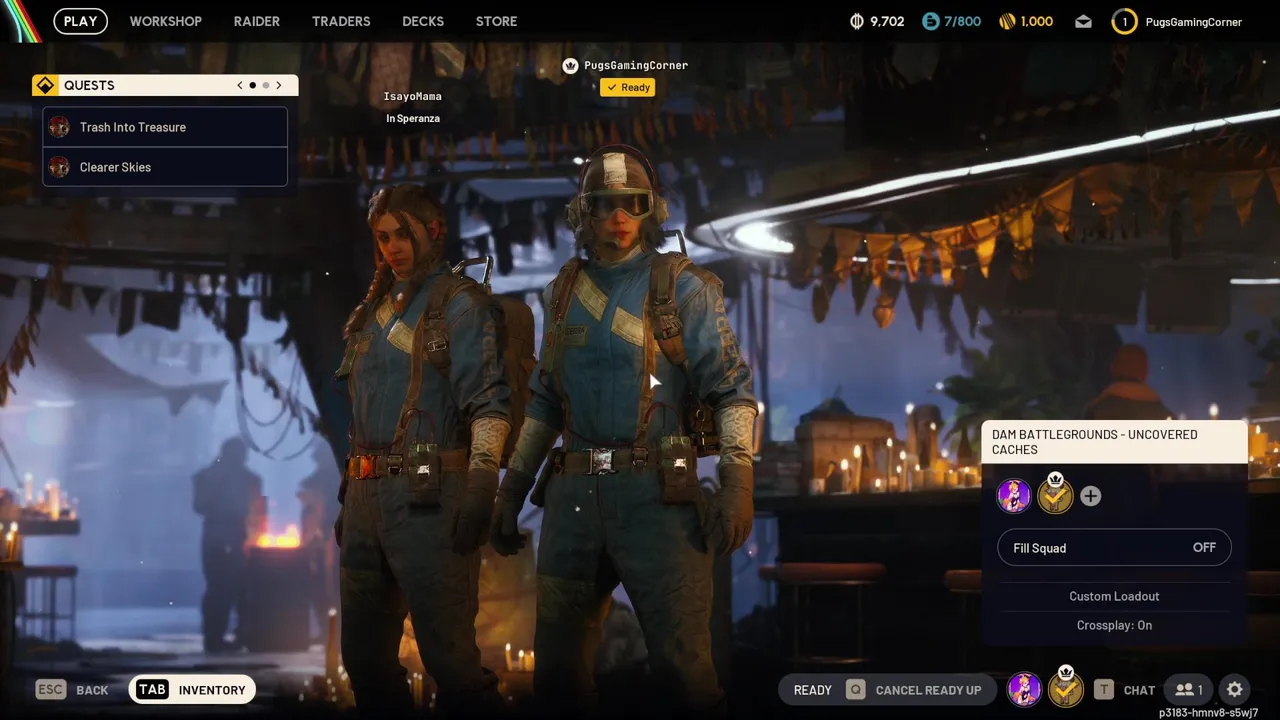
Task: Select the first quest page dot
Action: [x=253, y=85]
